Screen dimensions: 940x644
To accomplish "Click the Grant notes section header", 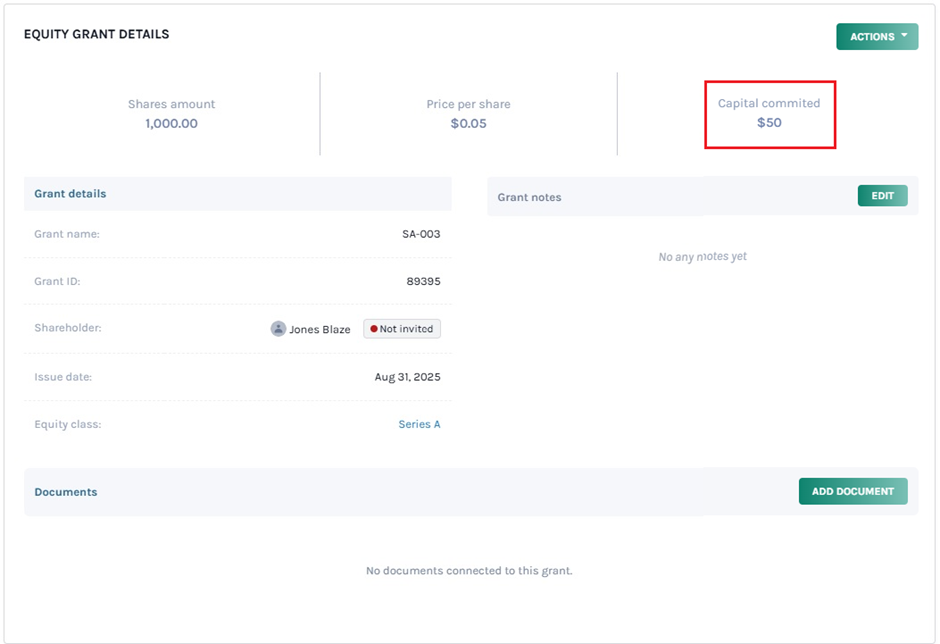I will (x=530, y=197).
